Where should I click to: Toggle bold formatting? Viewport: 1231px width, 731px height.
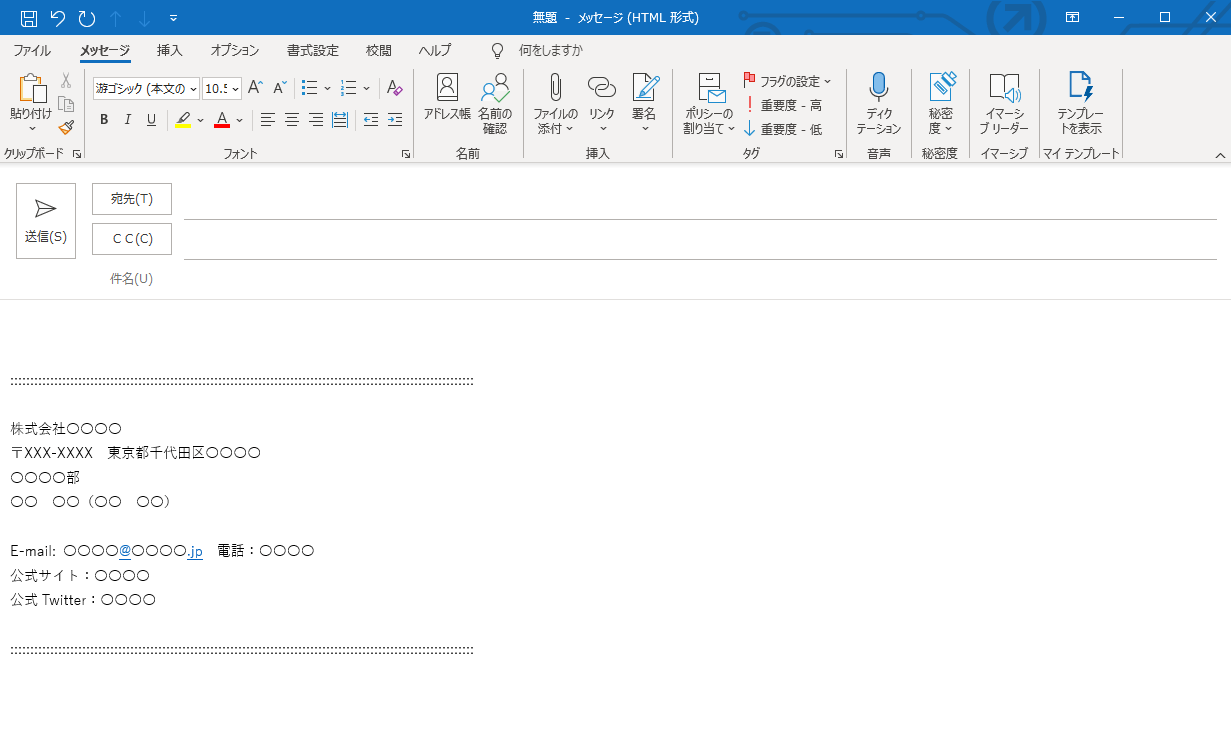(104, 120)
